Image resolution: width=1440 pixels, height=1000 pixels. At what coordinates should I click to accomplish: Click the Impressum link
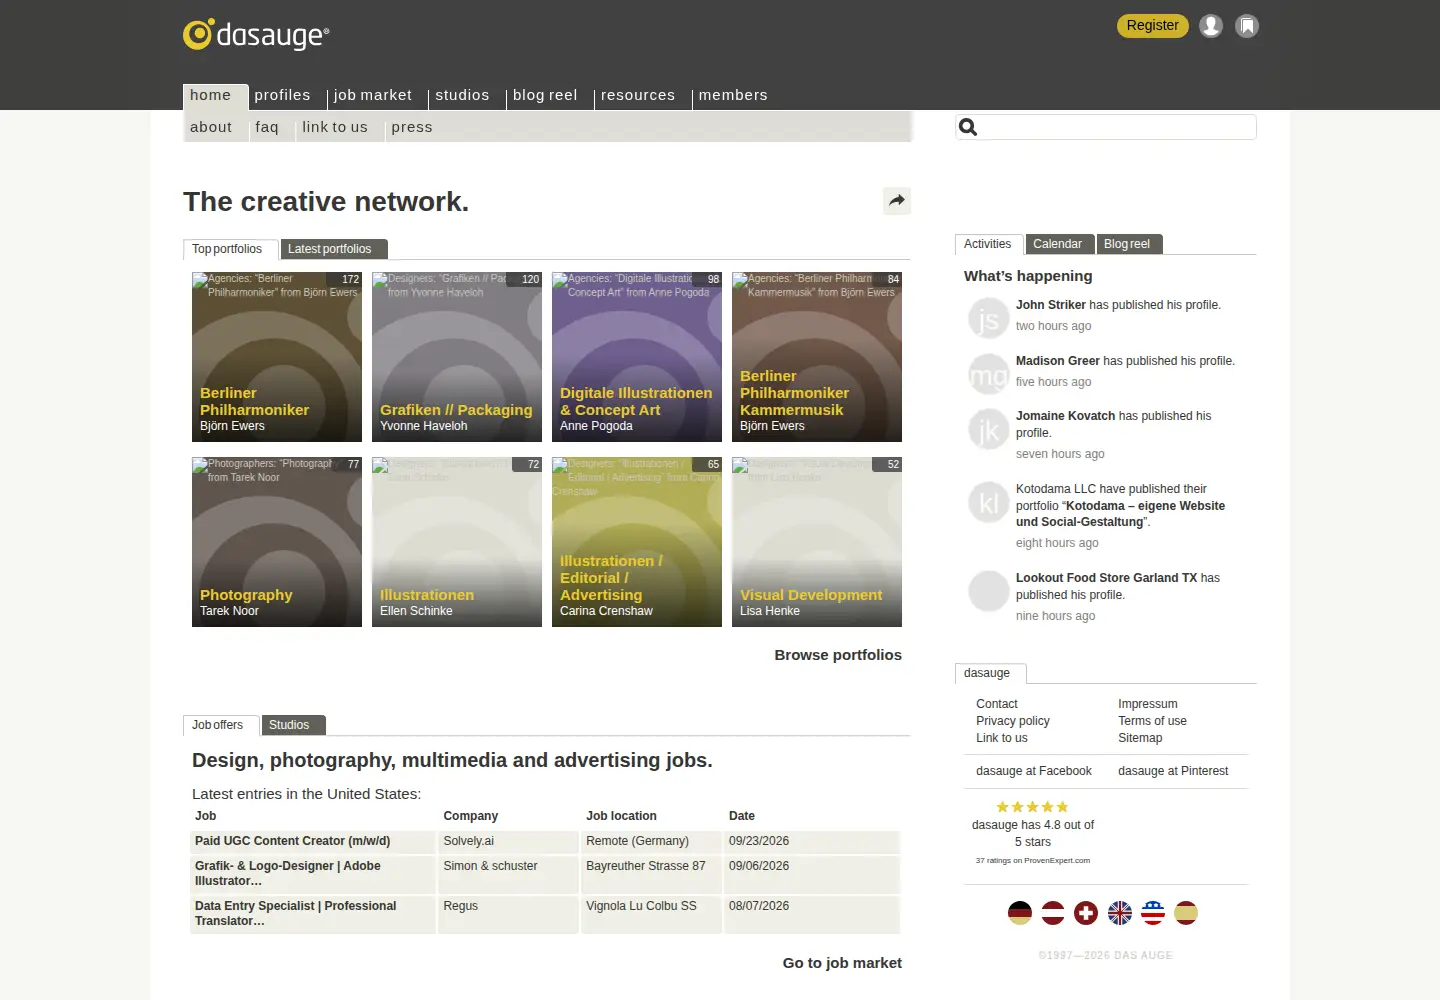pos(1148,704)
